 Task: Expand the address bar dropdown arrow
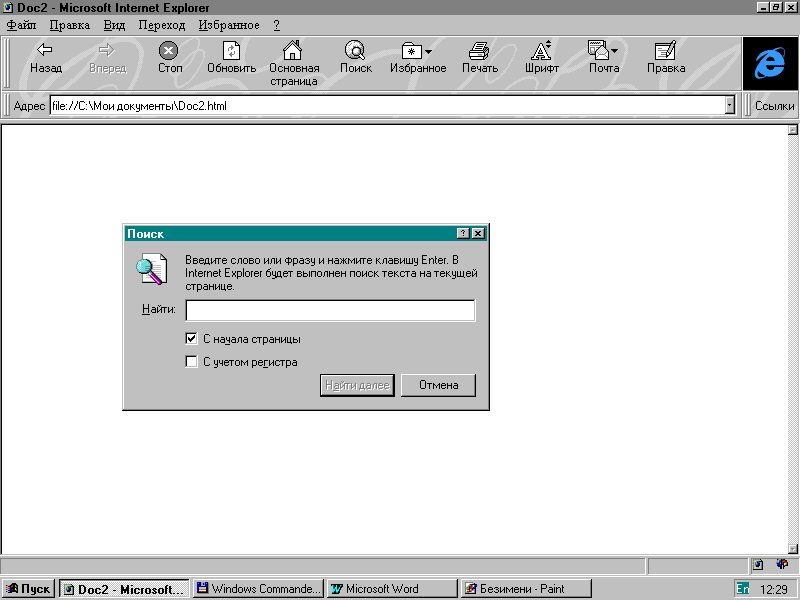(730, 106)
